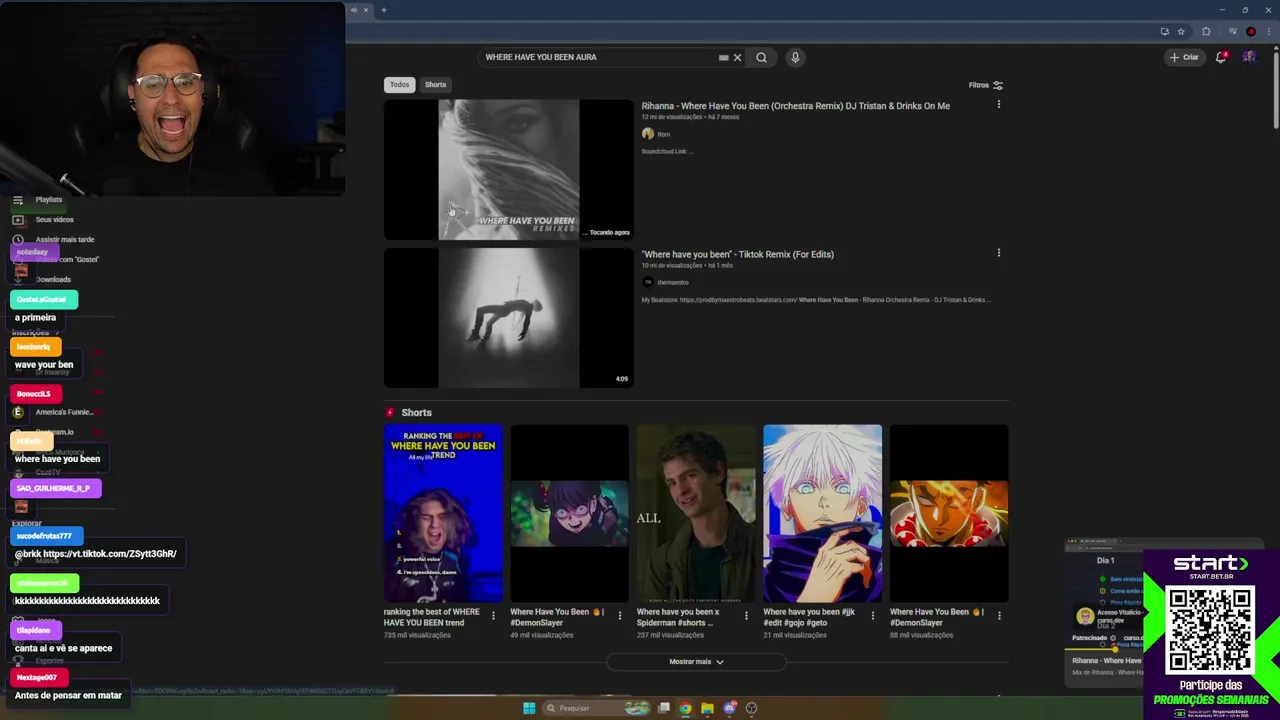
Task: Open options for 49 mil views DemonSlayer short
Action: (619, 615)
